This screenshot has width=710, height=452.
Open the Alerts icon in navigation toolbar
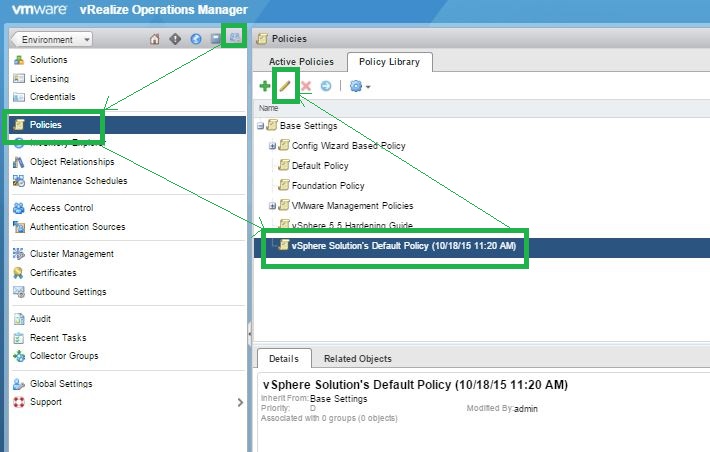point(175,39)
